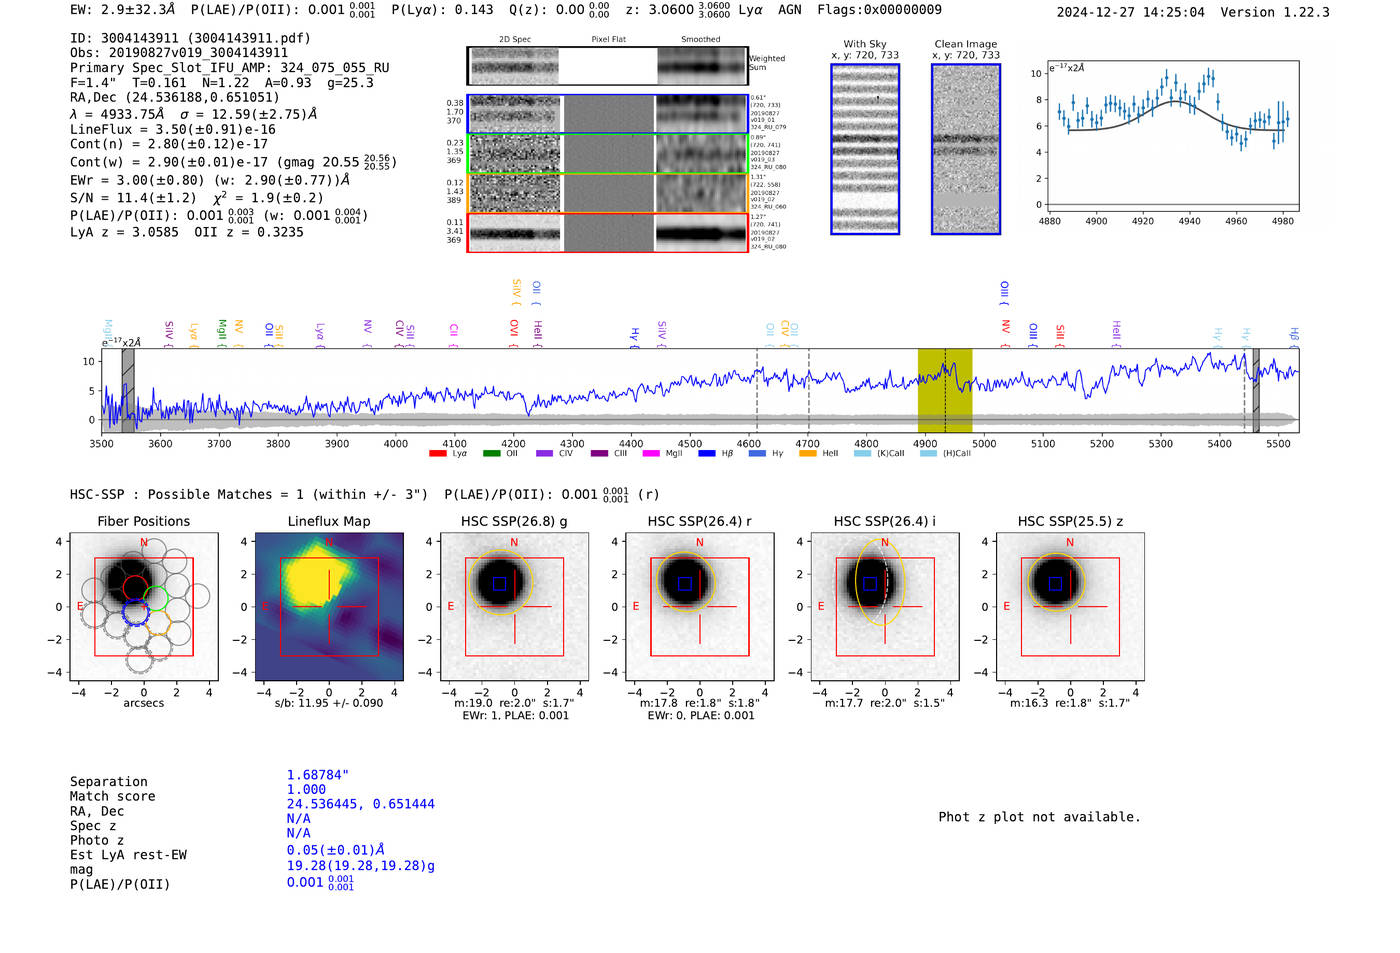1400x953 pixels.
Task: Pick the CIV purple legend swatch
Action: tap(544, 454)
